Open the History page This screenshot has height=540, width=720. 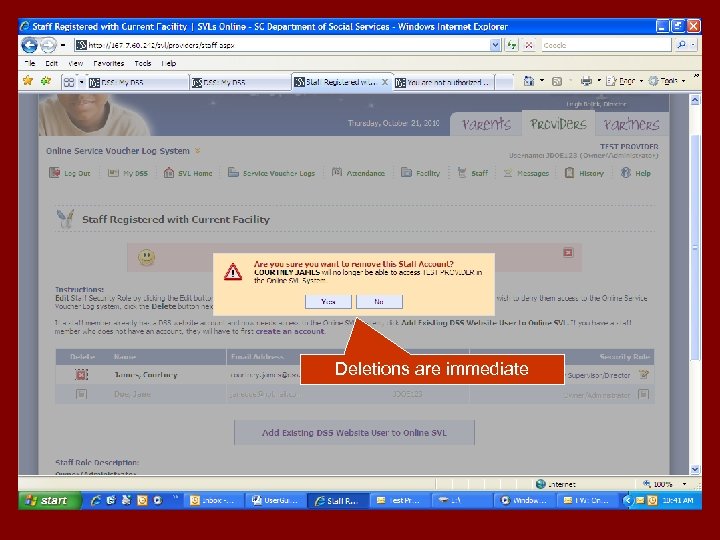tap(584, 173)
